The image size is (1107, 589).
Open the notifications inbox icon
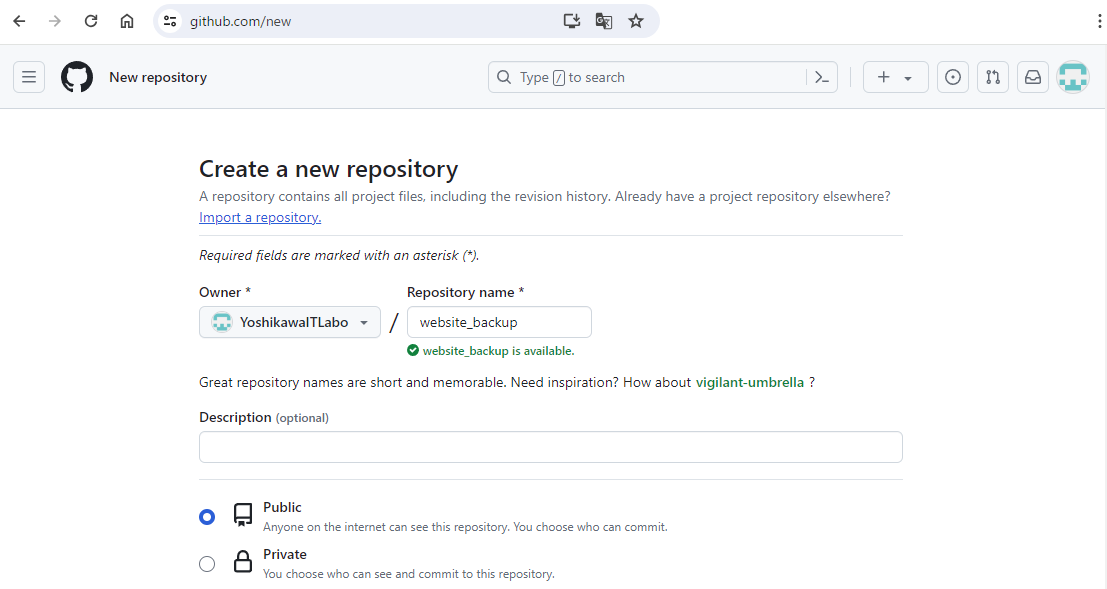(x=1032, y=77)
